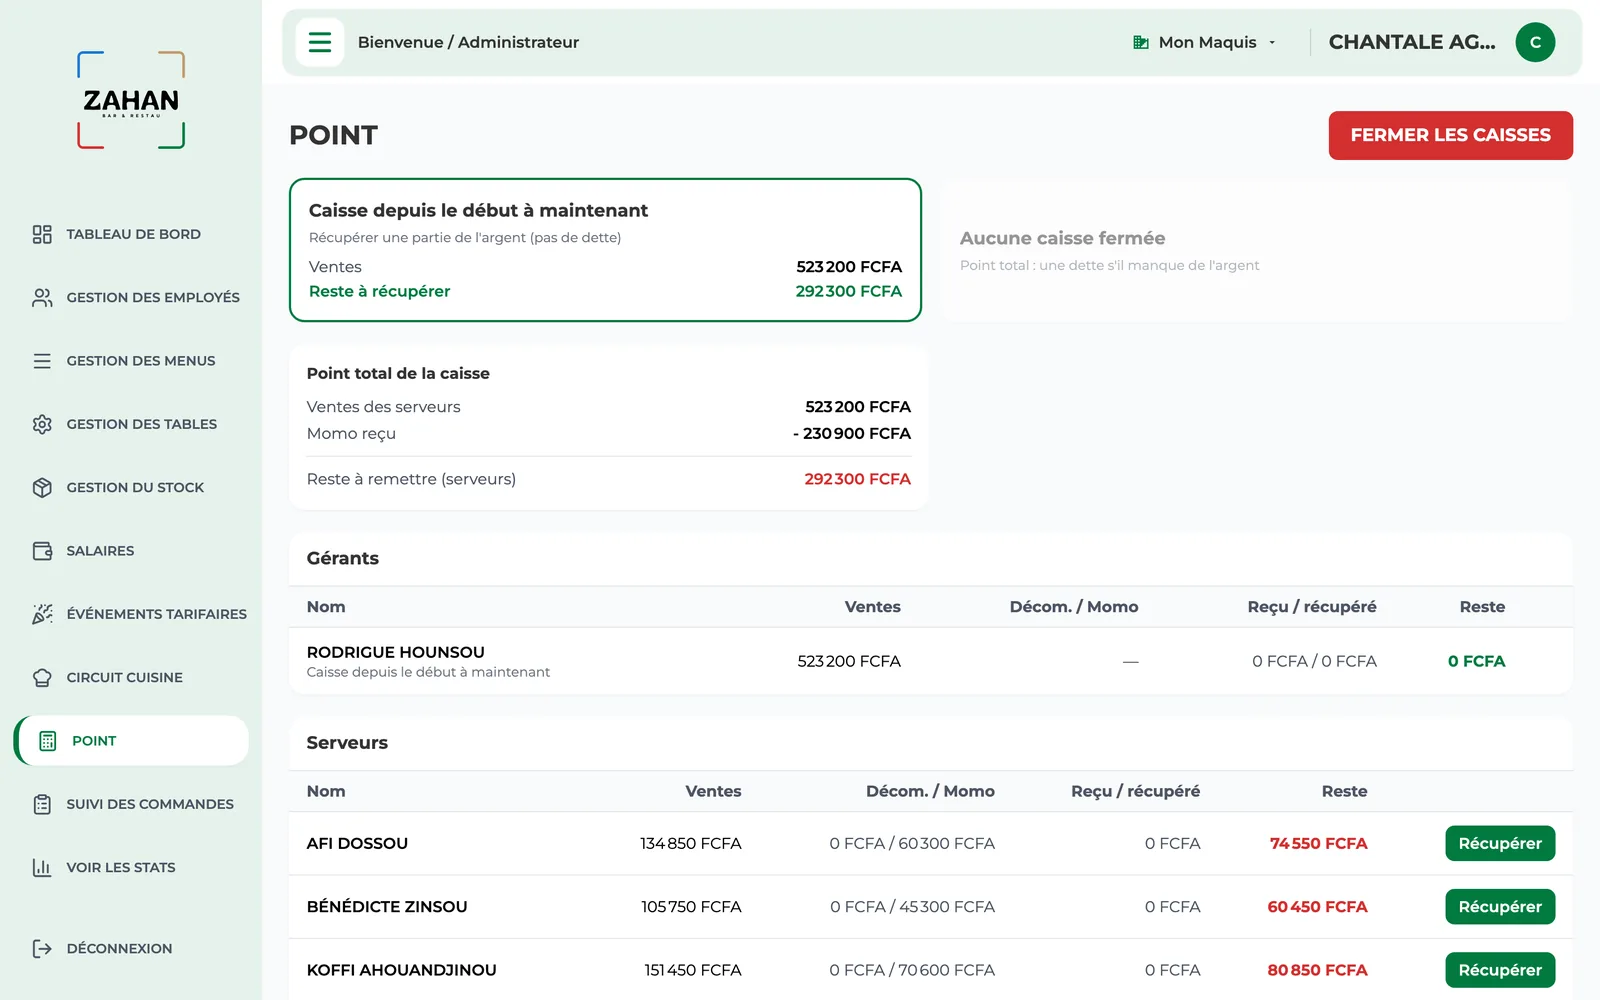Click the green C avatar circle
Viewport: 1600px width, 1000px height.
[1535, 42]
